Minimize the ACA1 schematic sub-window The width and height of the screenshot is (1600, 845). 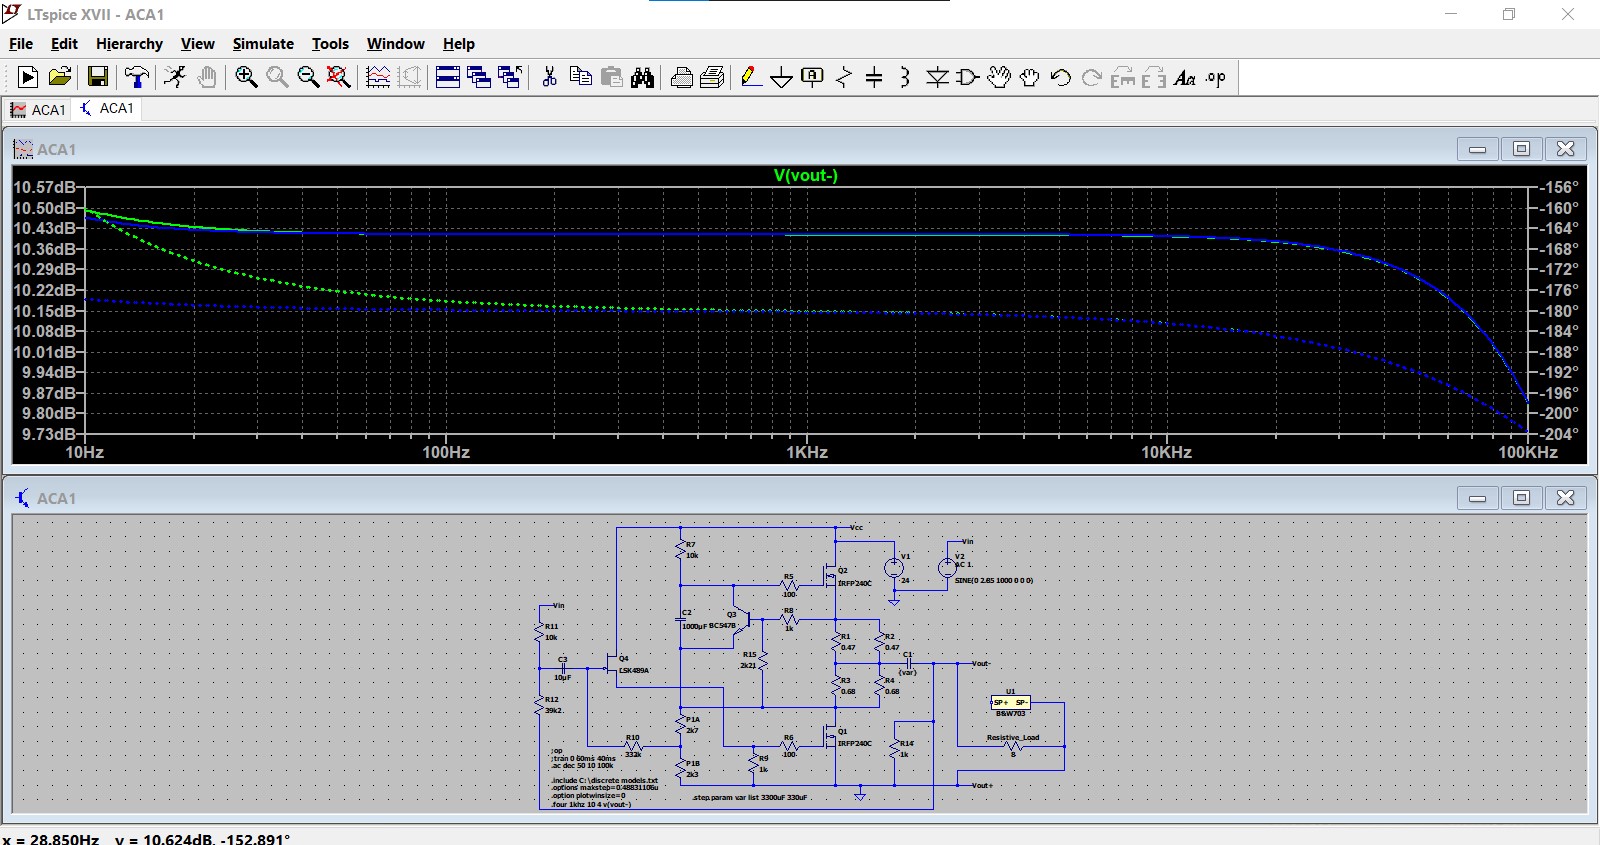pos(1478,498)
